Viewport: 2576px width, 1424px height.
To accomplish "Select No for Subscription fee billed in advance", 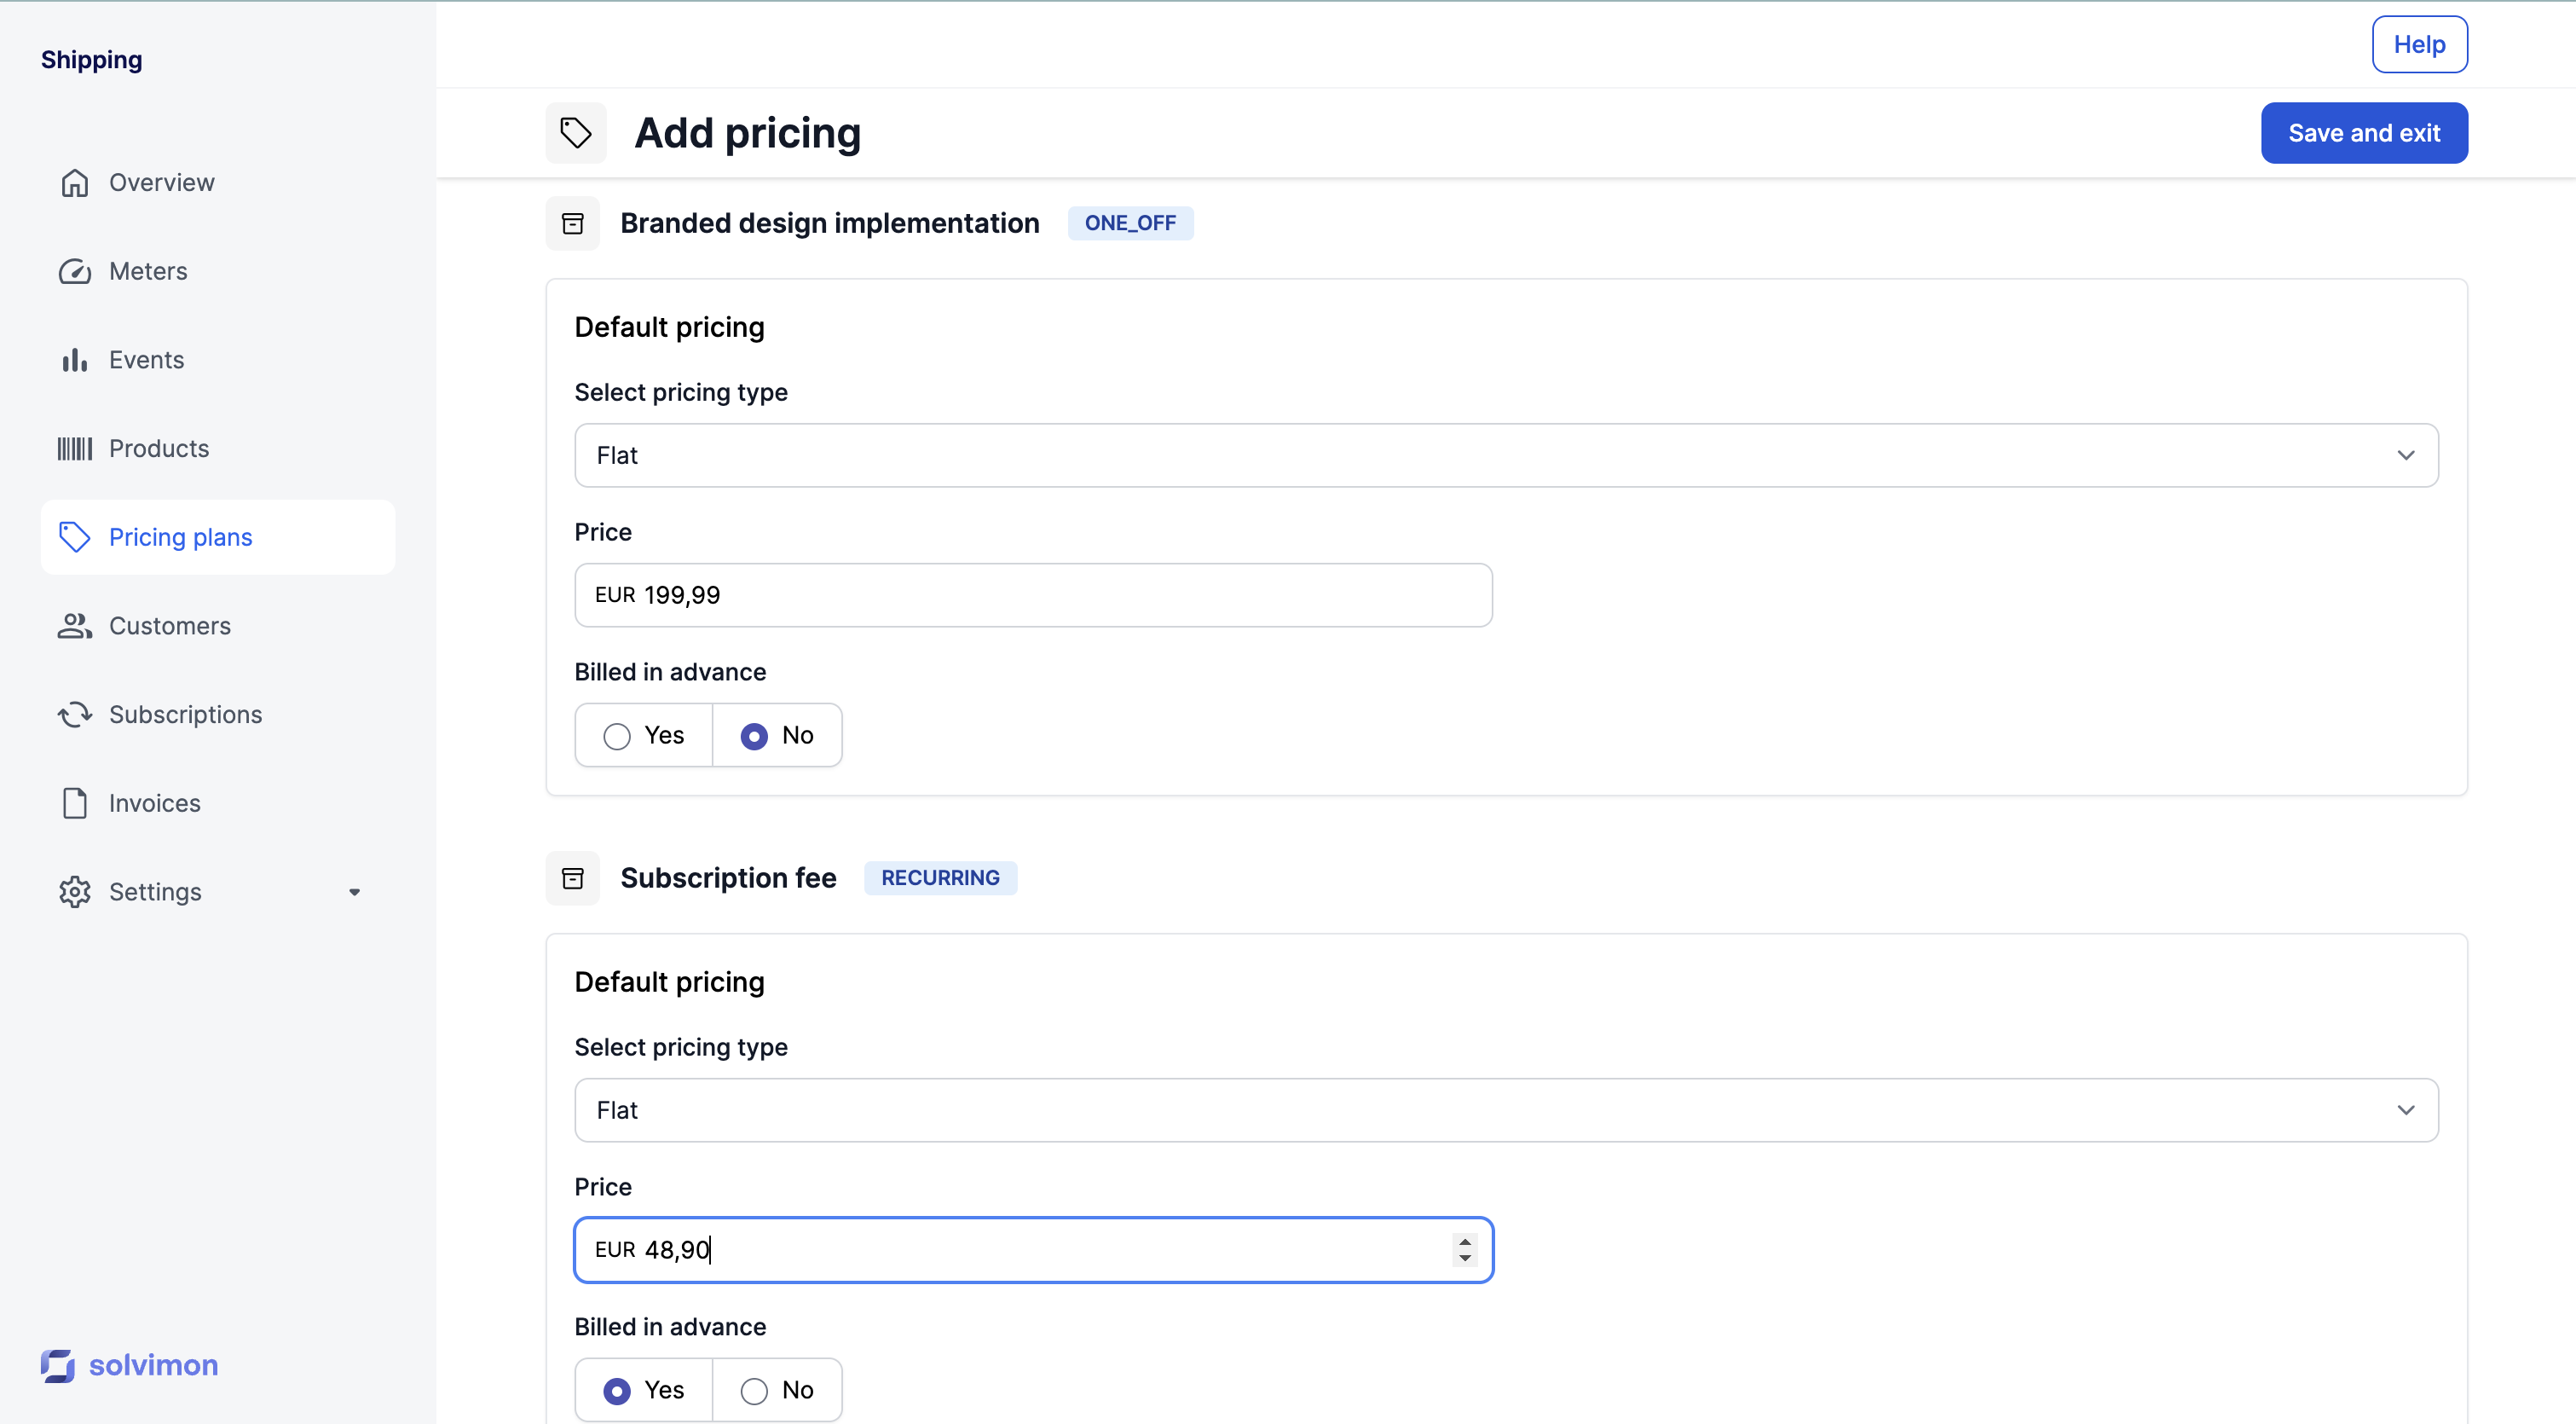I will pyautogui.click(x=754, y=1390).
